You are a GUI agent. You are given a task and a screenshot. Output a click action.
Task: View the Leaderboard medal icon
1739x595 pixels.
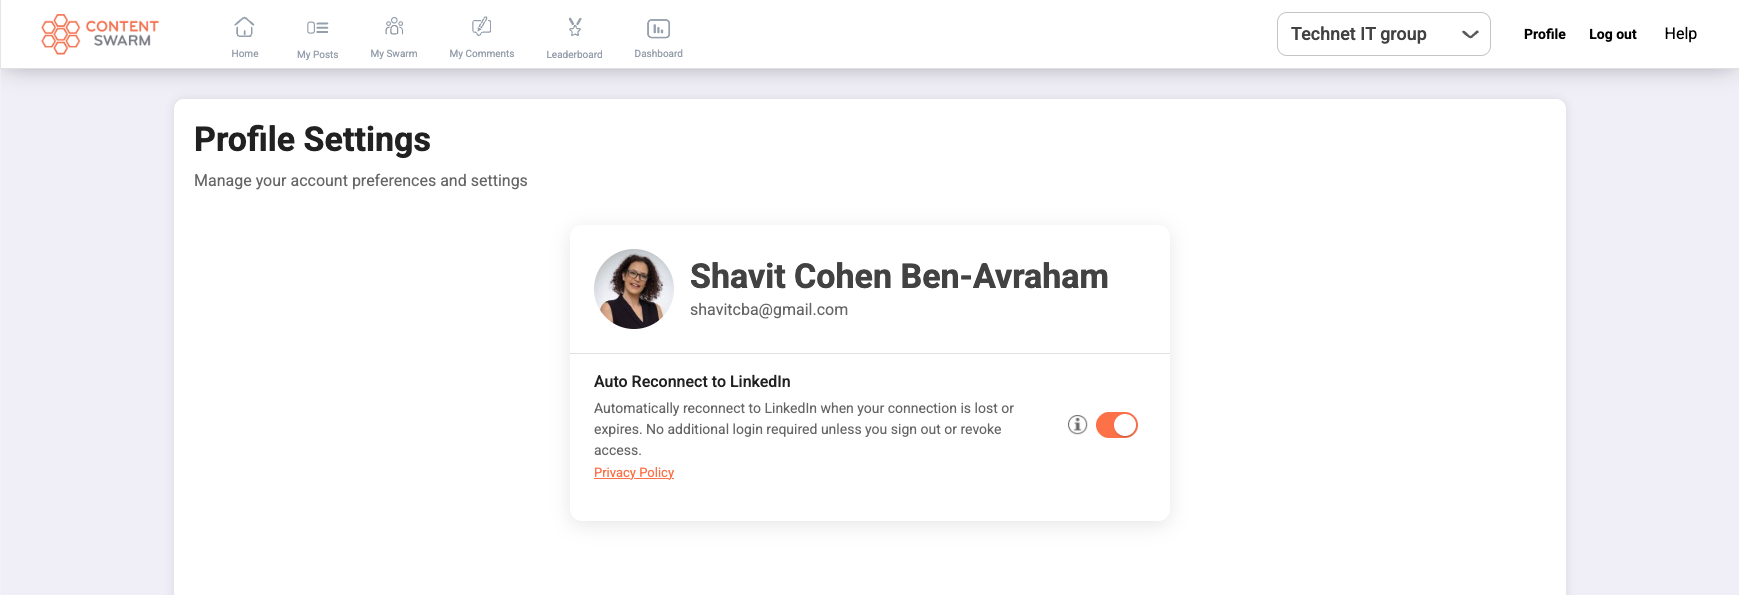(575, 27)
